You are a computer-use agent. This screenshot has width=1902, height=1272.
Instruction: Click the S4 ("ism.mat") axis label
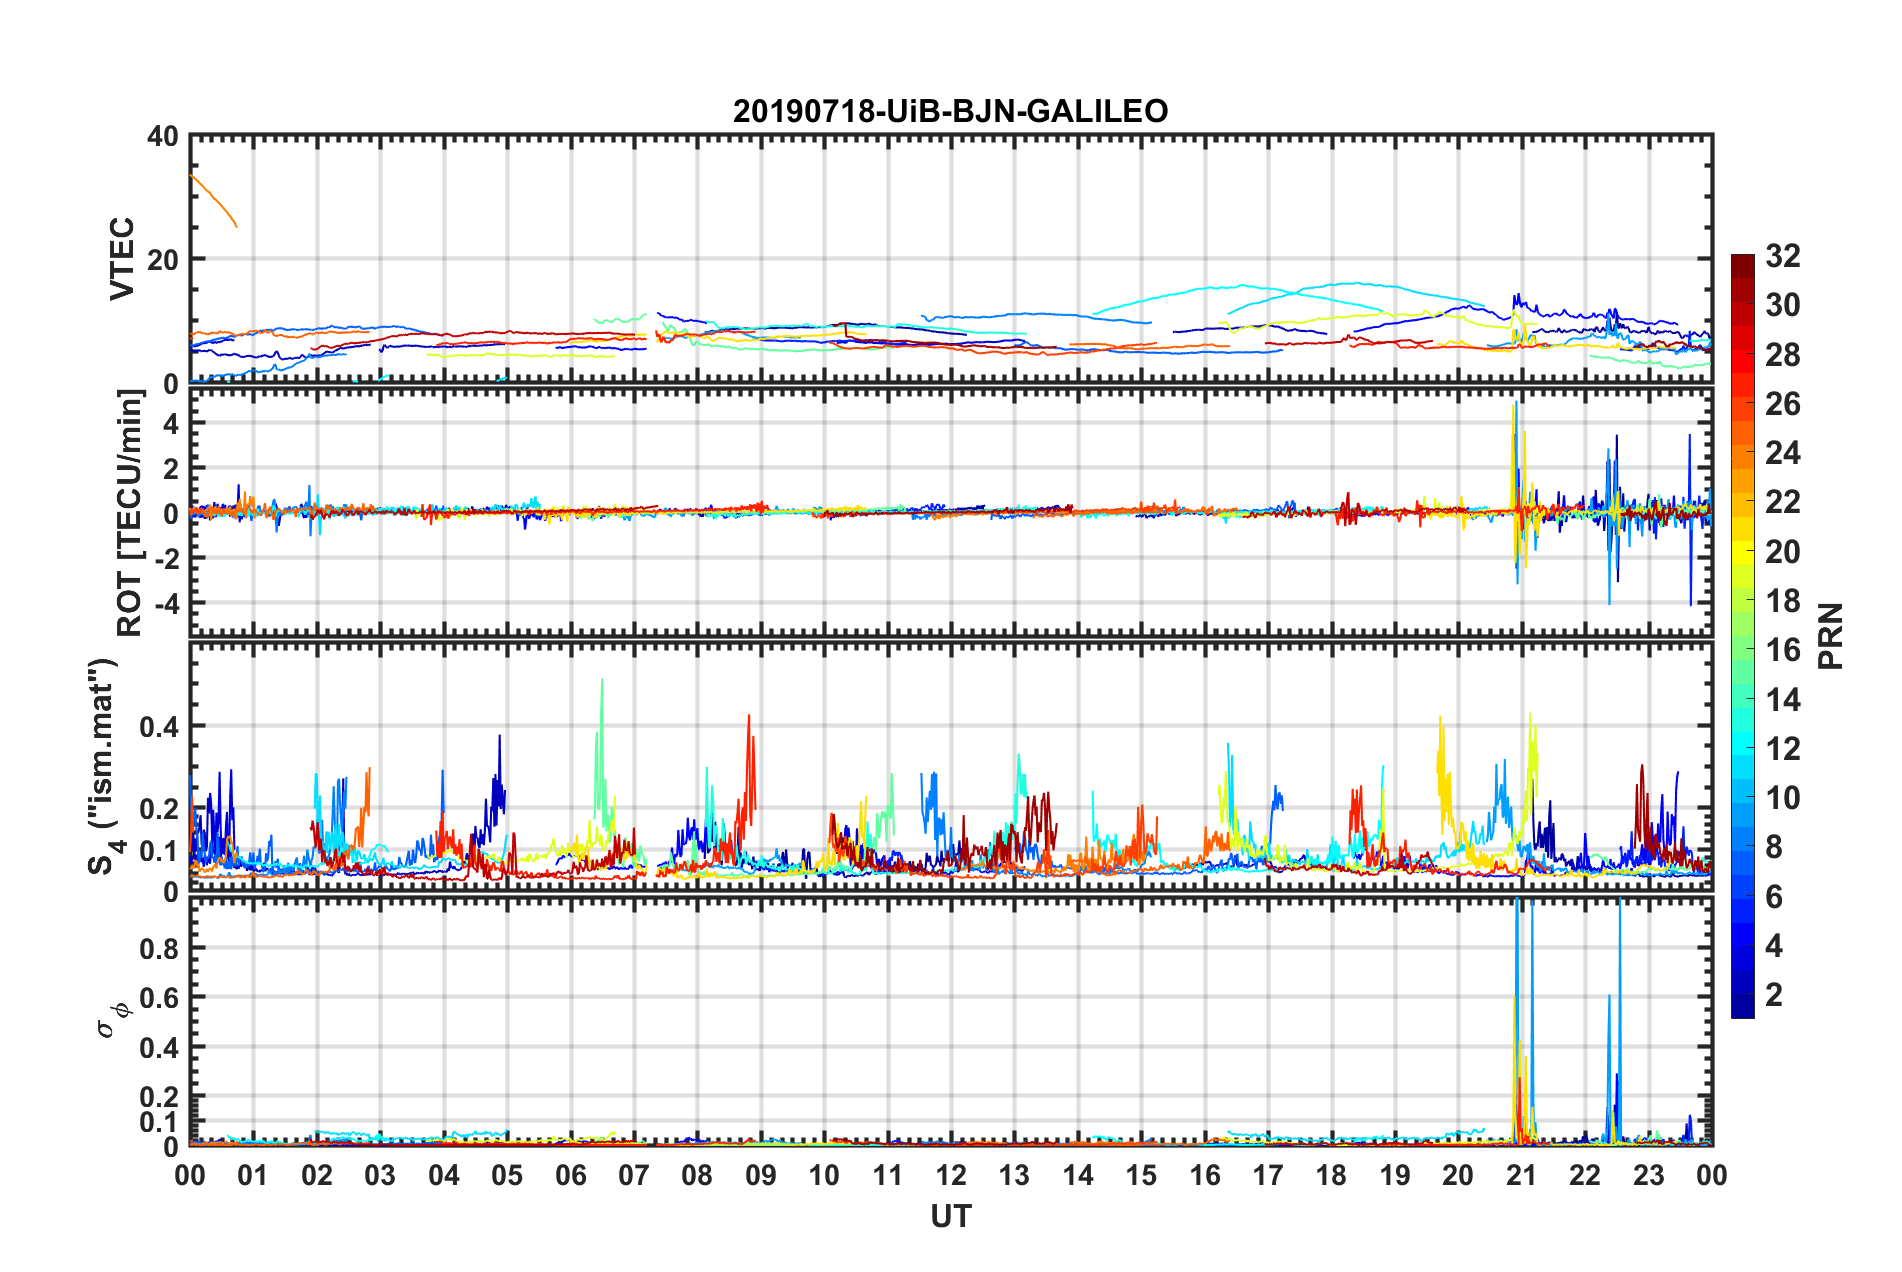coord(103,766)
